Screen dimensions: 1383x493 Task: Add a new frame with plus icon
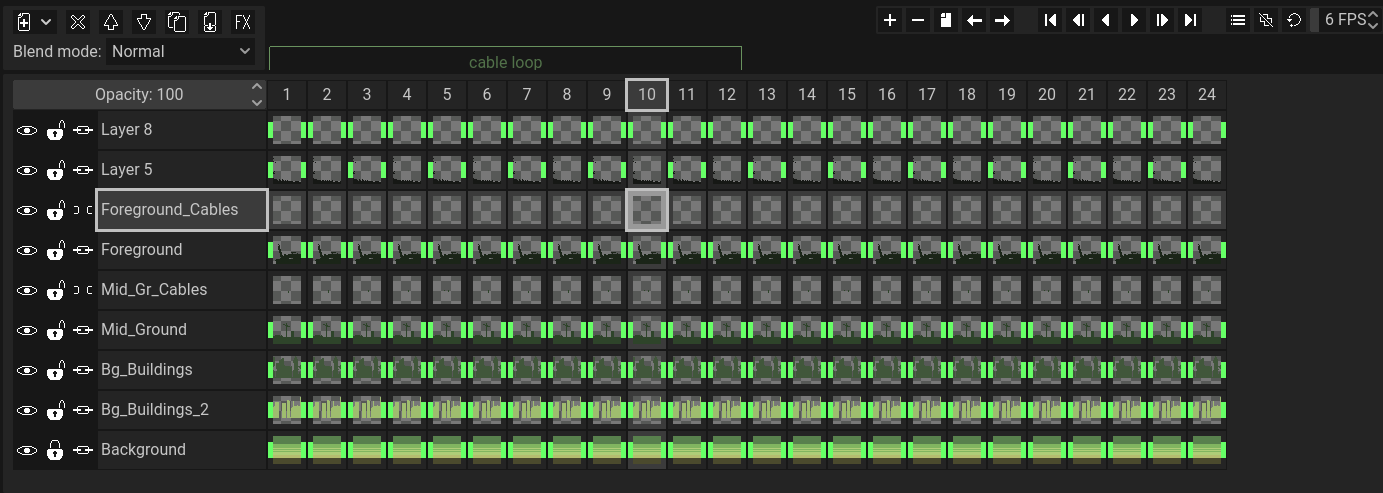coord(889,20)
